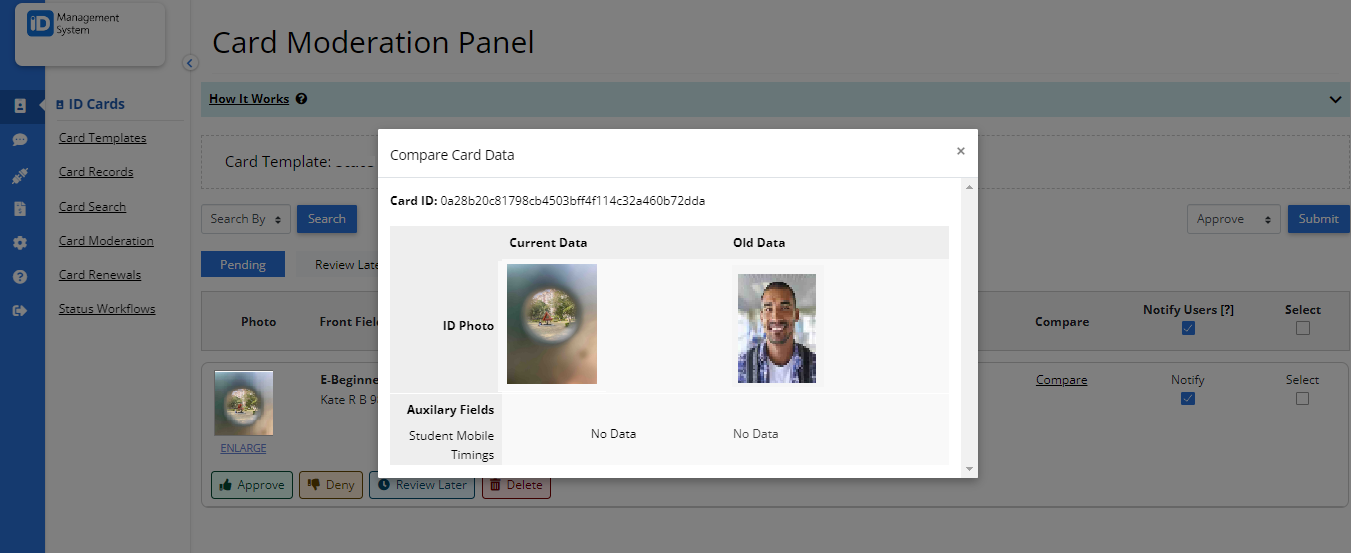Viewport: 1351px width, 553px height.
Task: Open the settings gear sidebar icon
Action: [x=20, y=243]
